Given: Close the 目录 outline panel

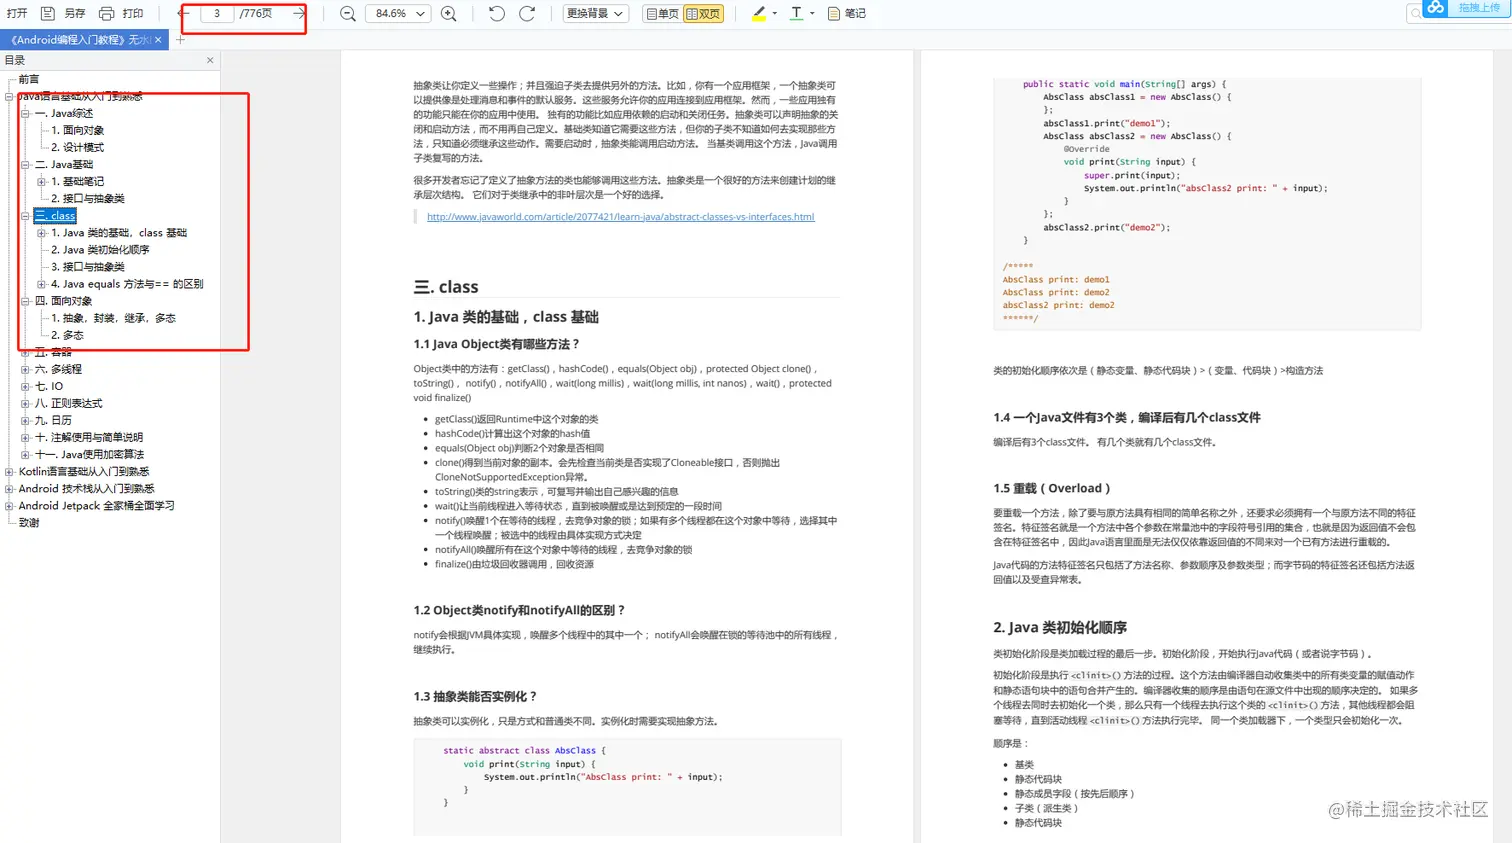Looking at the screenshot, I should [210, 60].
